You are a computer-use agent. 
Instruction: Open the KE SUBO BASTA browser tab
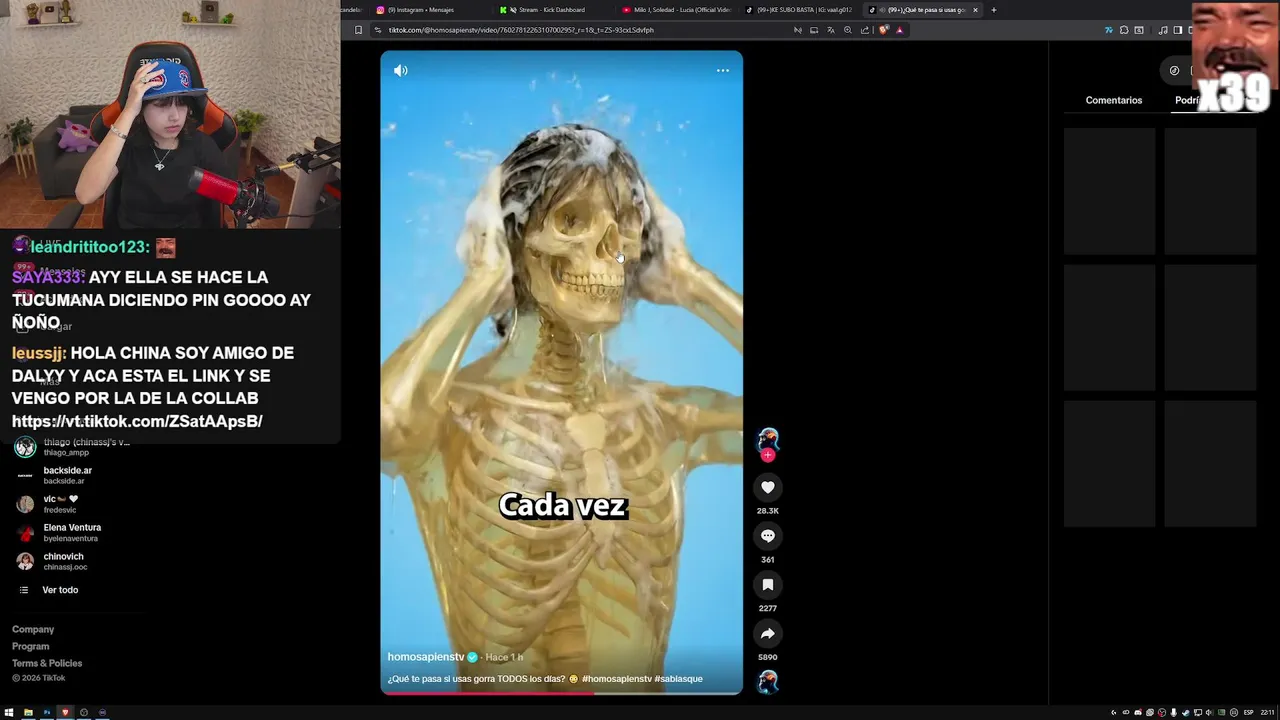800,10
